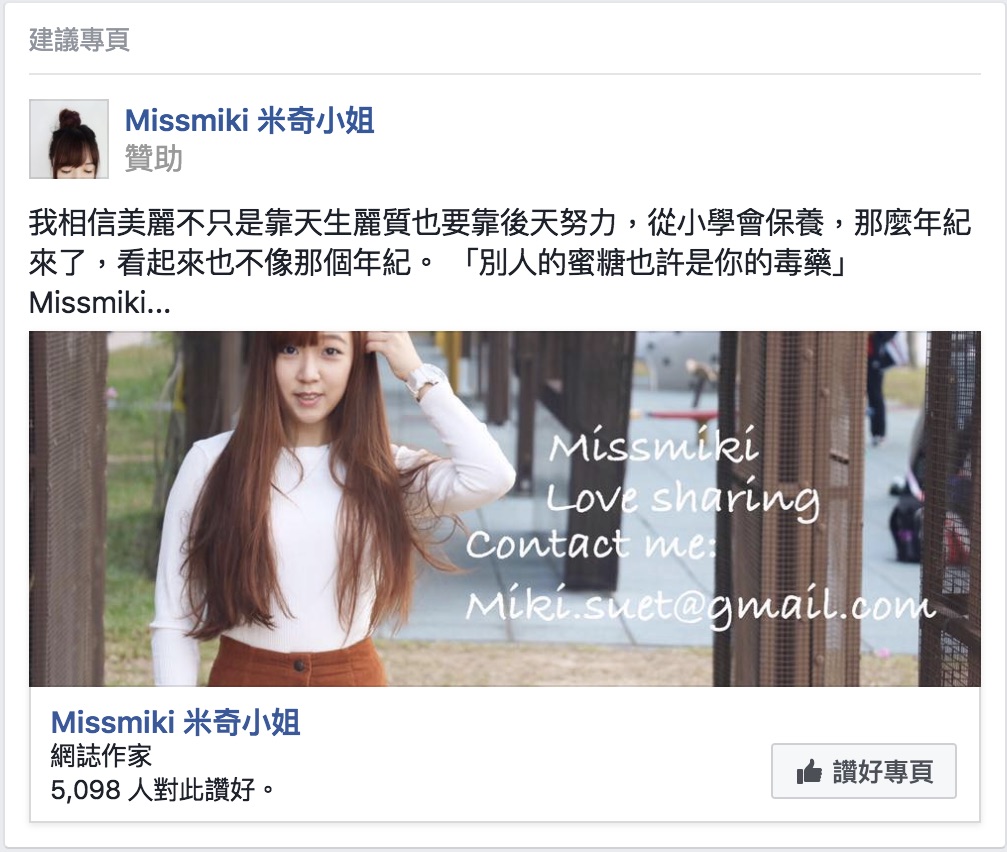Click the Miki.suet@gmail.com text on cover image
Image resolution: width=1007 pixels, height=852 pixels.
(699, 607)
